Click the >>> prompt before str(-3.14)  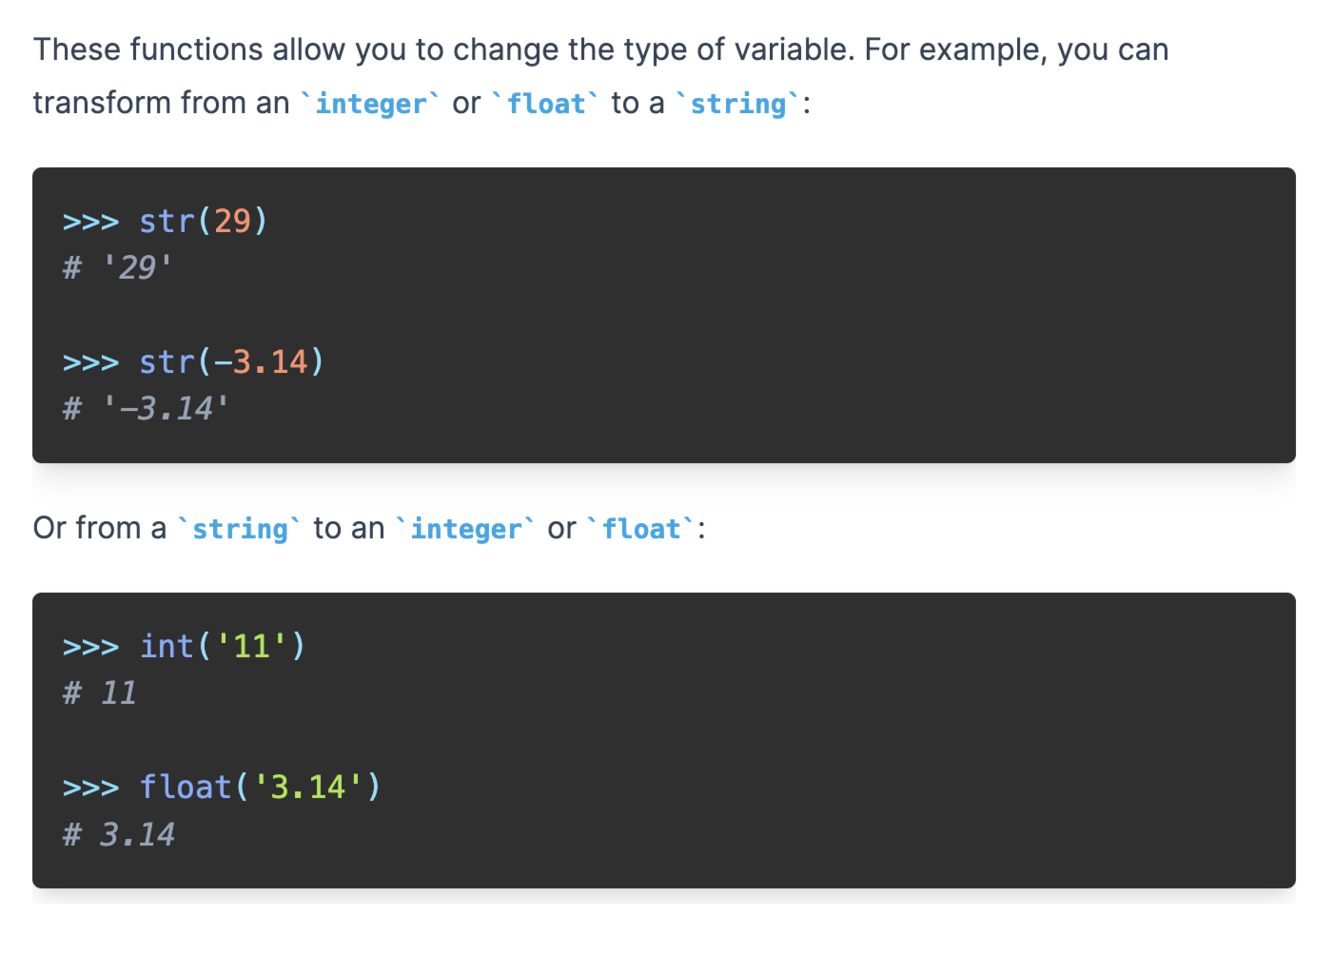click(x=90, y=362)
